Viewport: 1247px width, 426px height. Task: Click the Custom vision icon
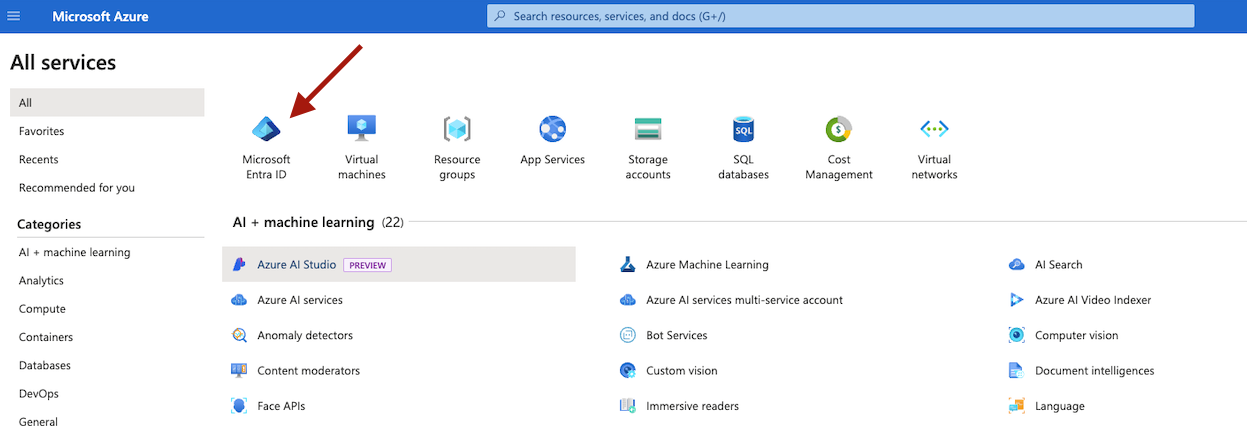[628, 370]
